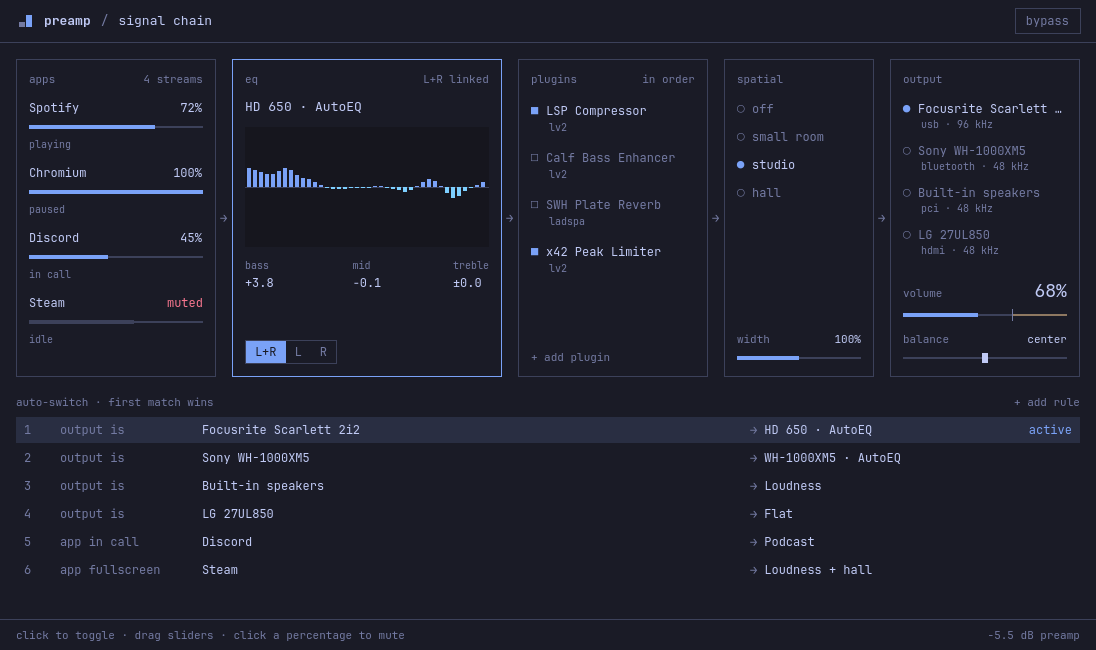Click the L+R linked label

pyautogui.click(x=456, y=80)
